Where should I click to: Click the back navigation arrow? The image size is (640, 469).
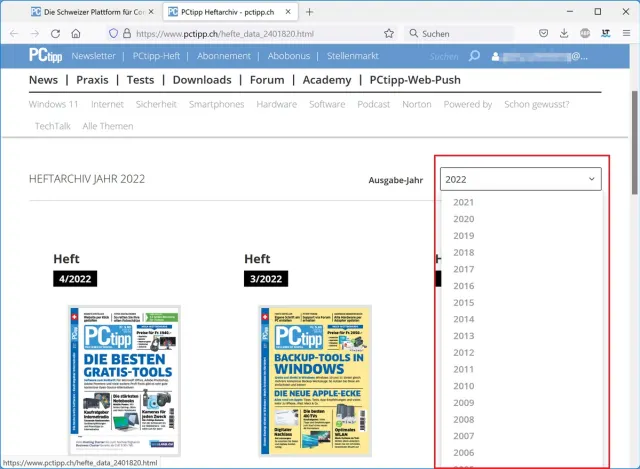coord(14,33)
